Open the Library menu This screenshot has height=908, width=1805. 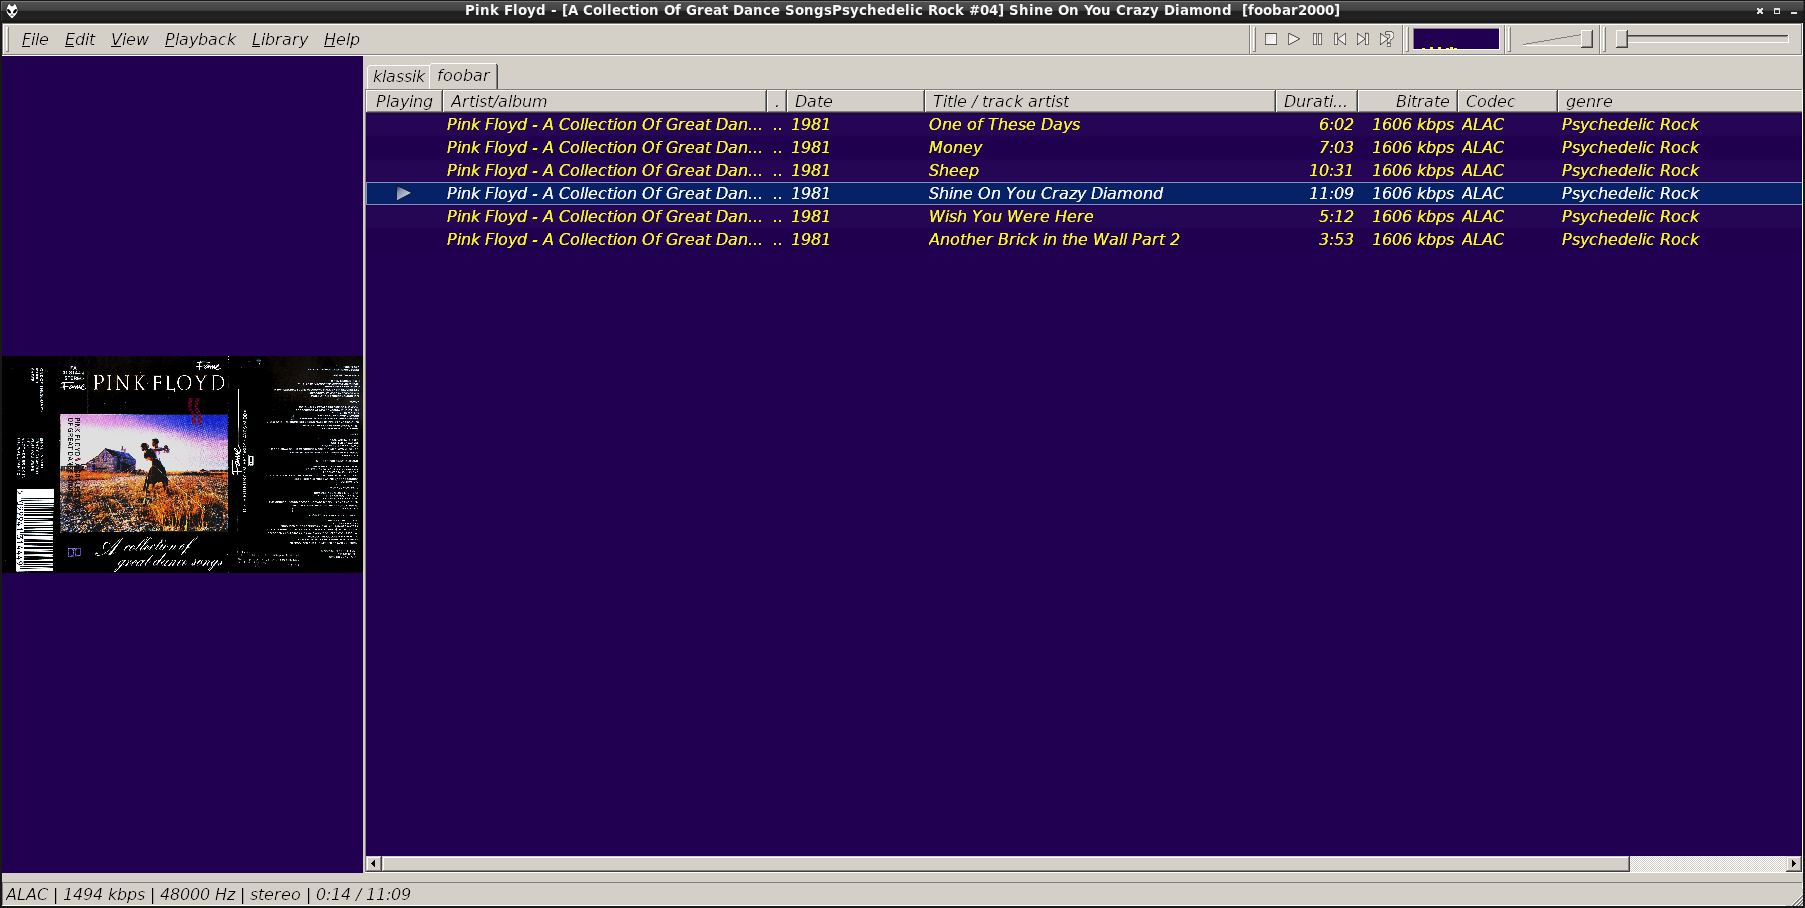click(x=280, y=39)
